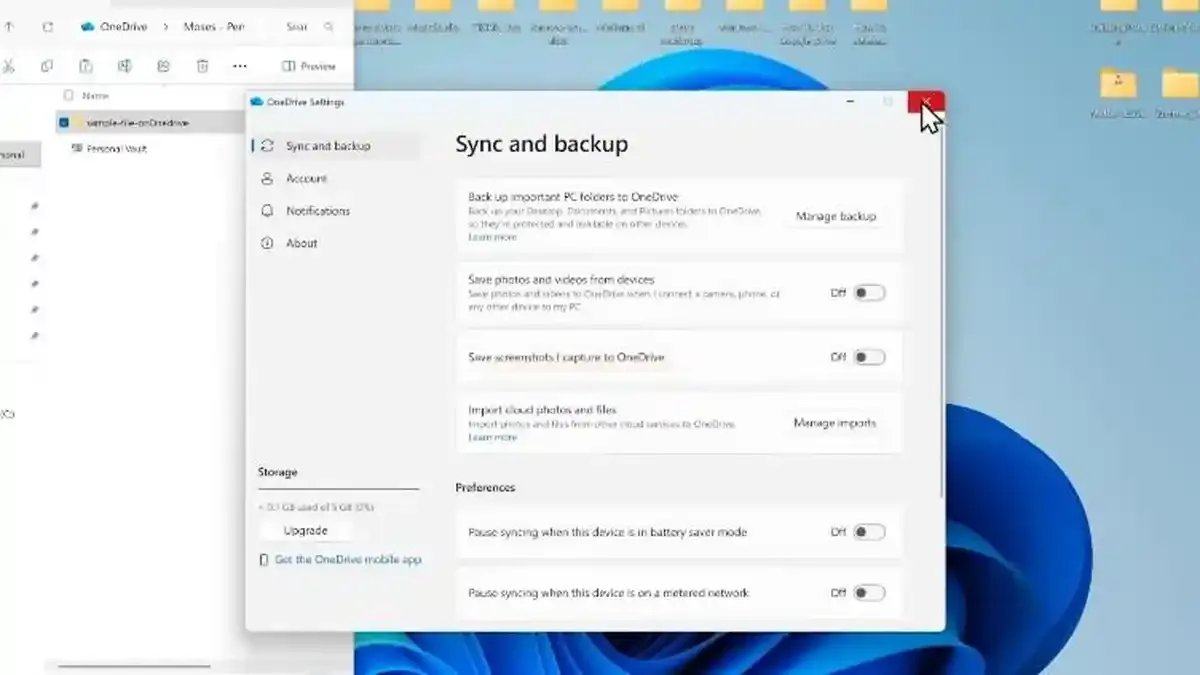Select the Personal Vault item
This screenshot has width=1200, height=675.
[x=116, y=148]
